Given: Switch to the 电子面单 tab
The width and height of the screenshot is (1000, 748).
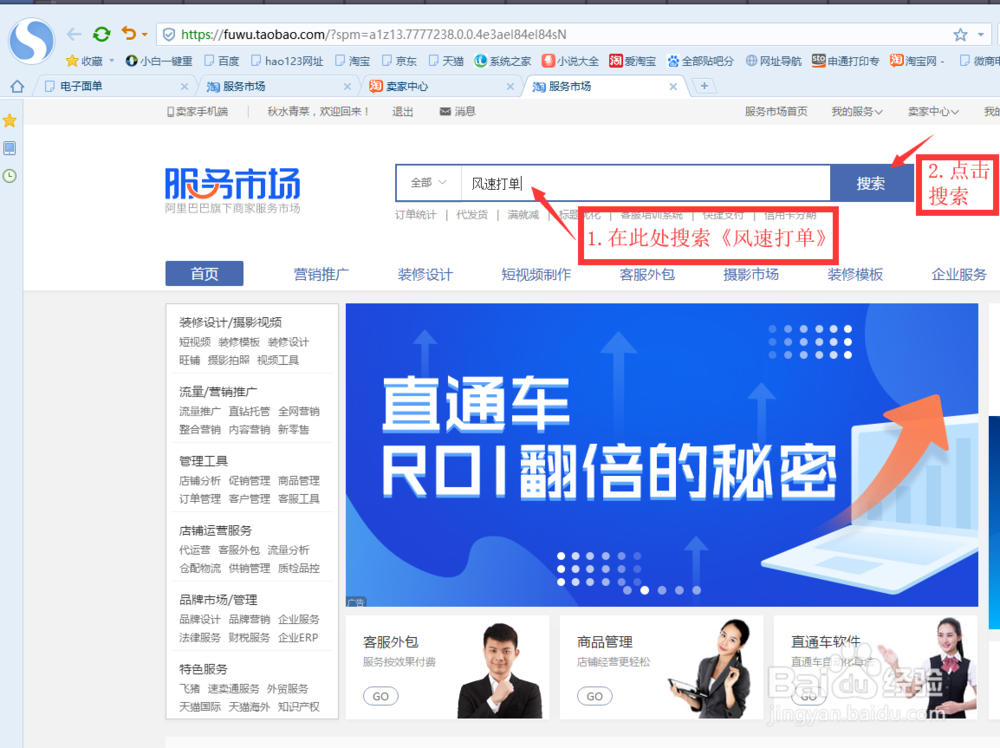Looking at the screenshot, I should click(x=100, y=86).
